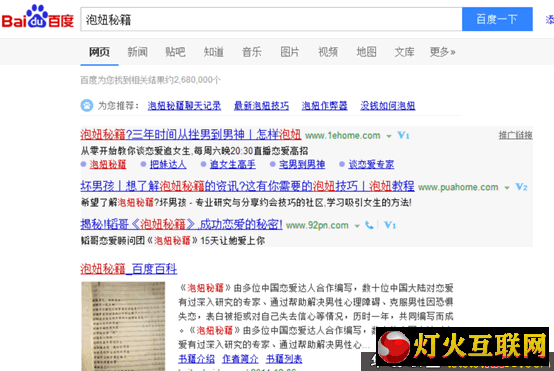Open suggestion 没钱如何泡妞
The image size is (554, 371).
[x=388, y=106]
